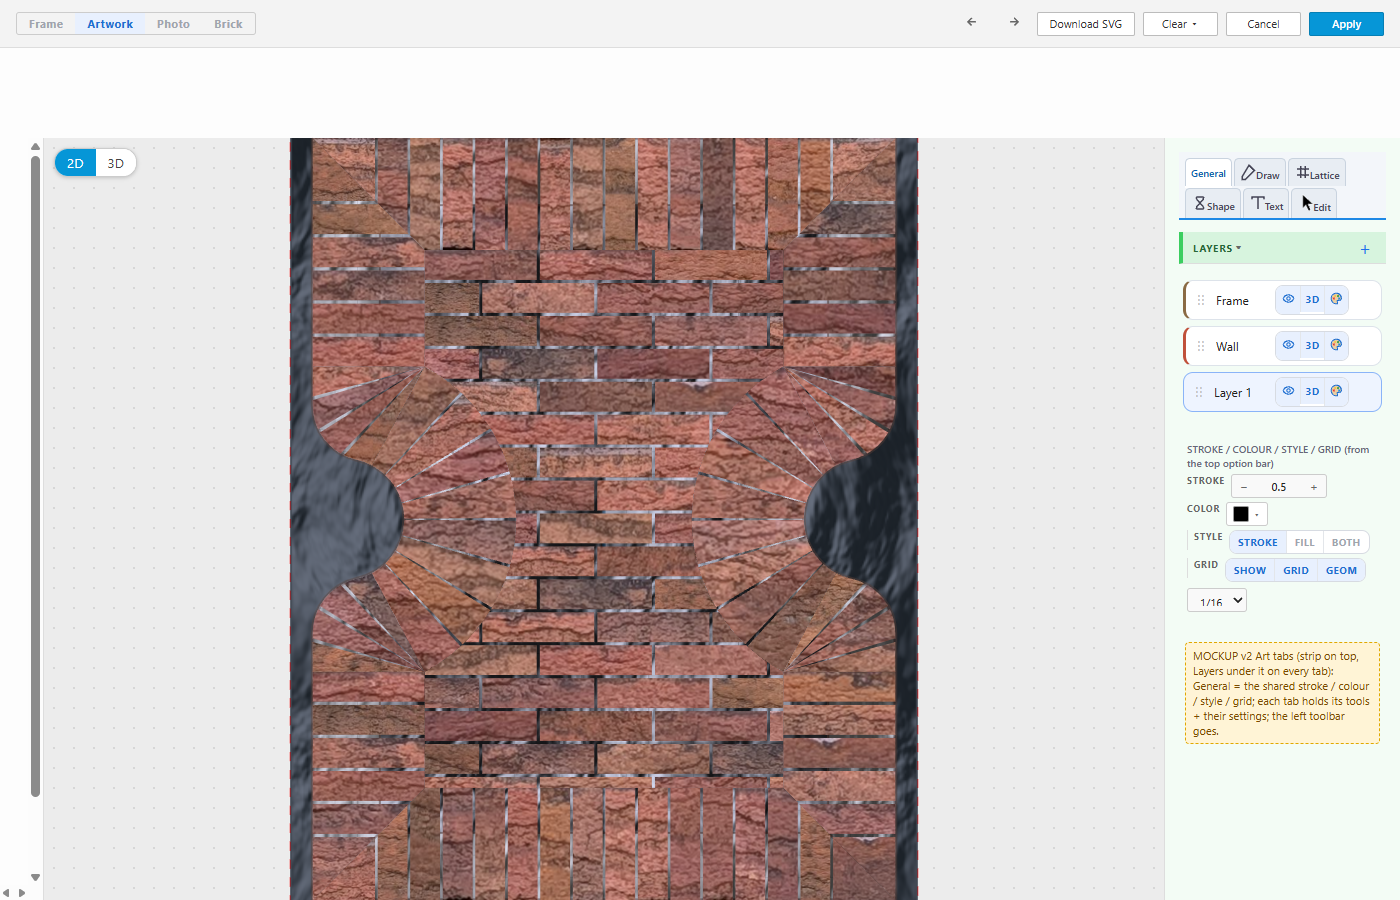Toggle 3D for the Frame layer
1400x900 pixels.
(1312, 299)
